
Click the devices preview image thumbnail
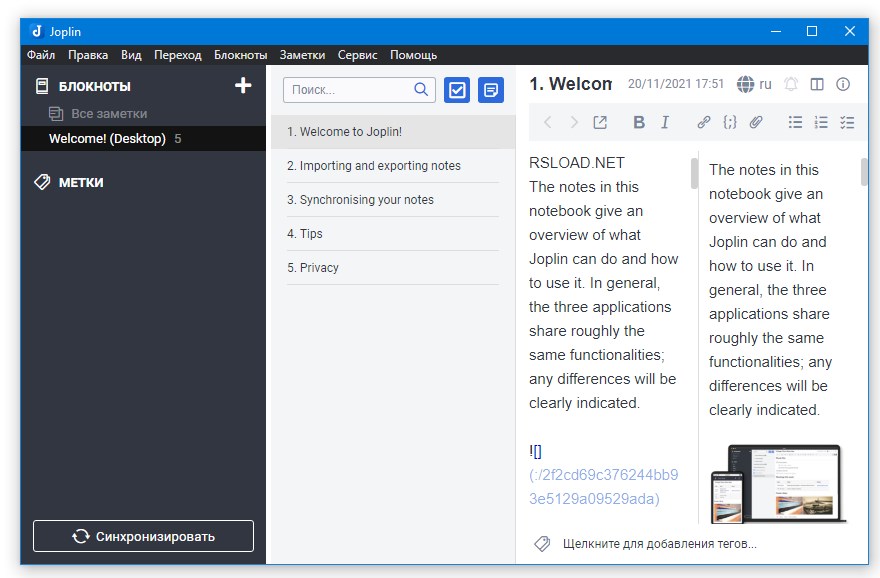click(x=778, y=483)
